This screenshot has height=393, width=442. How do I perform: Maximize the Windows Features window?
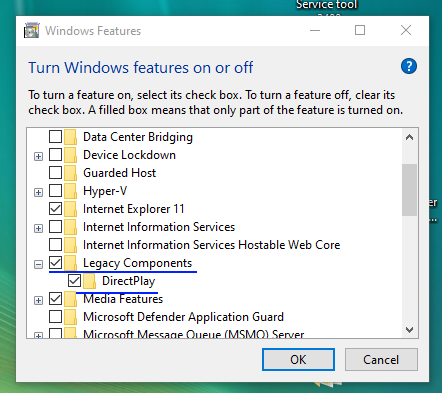(x=360, y=31)
